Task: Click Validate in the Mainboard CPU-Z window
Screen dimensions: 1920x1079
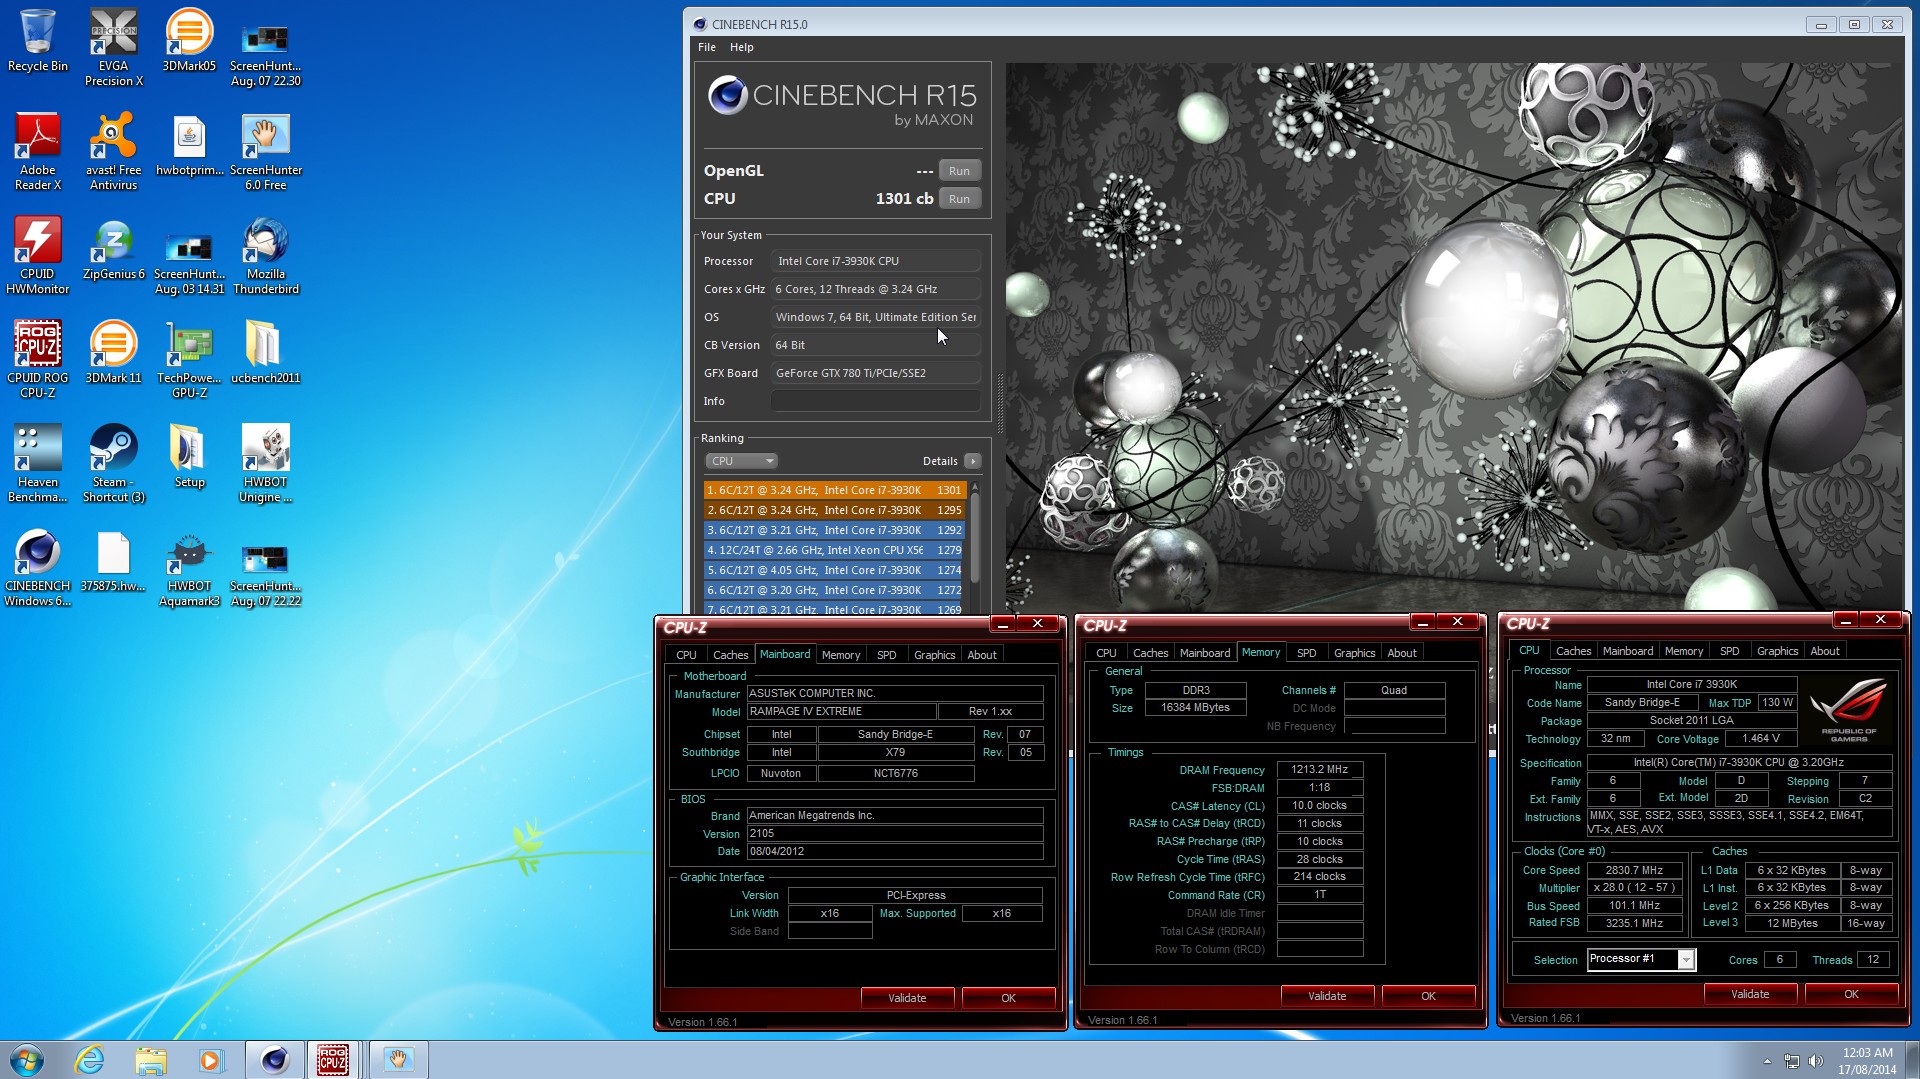Action: pos(908,998)
